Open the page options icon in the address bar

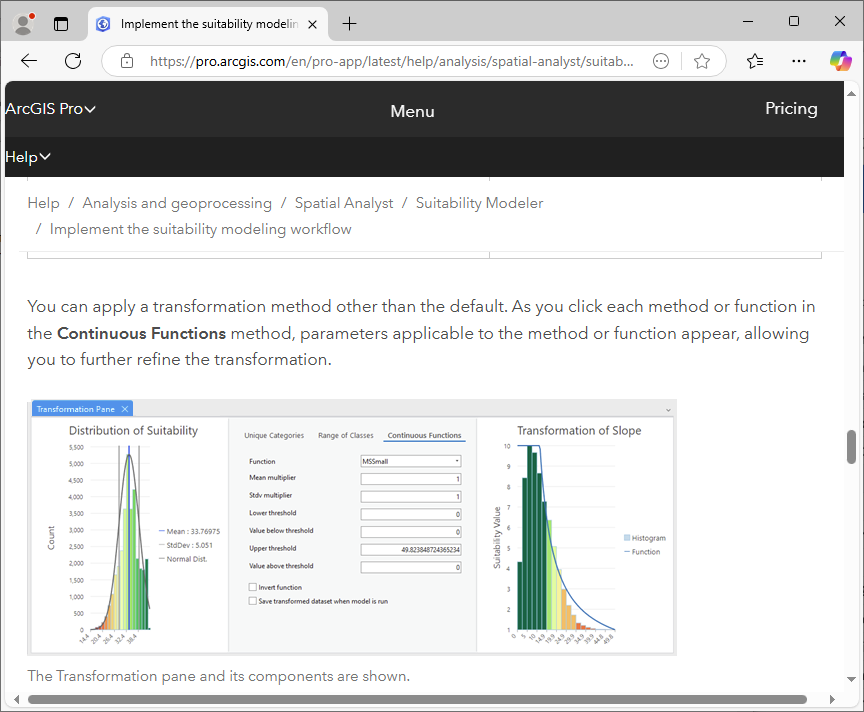661,61
